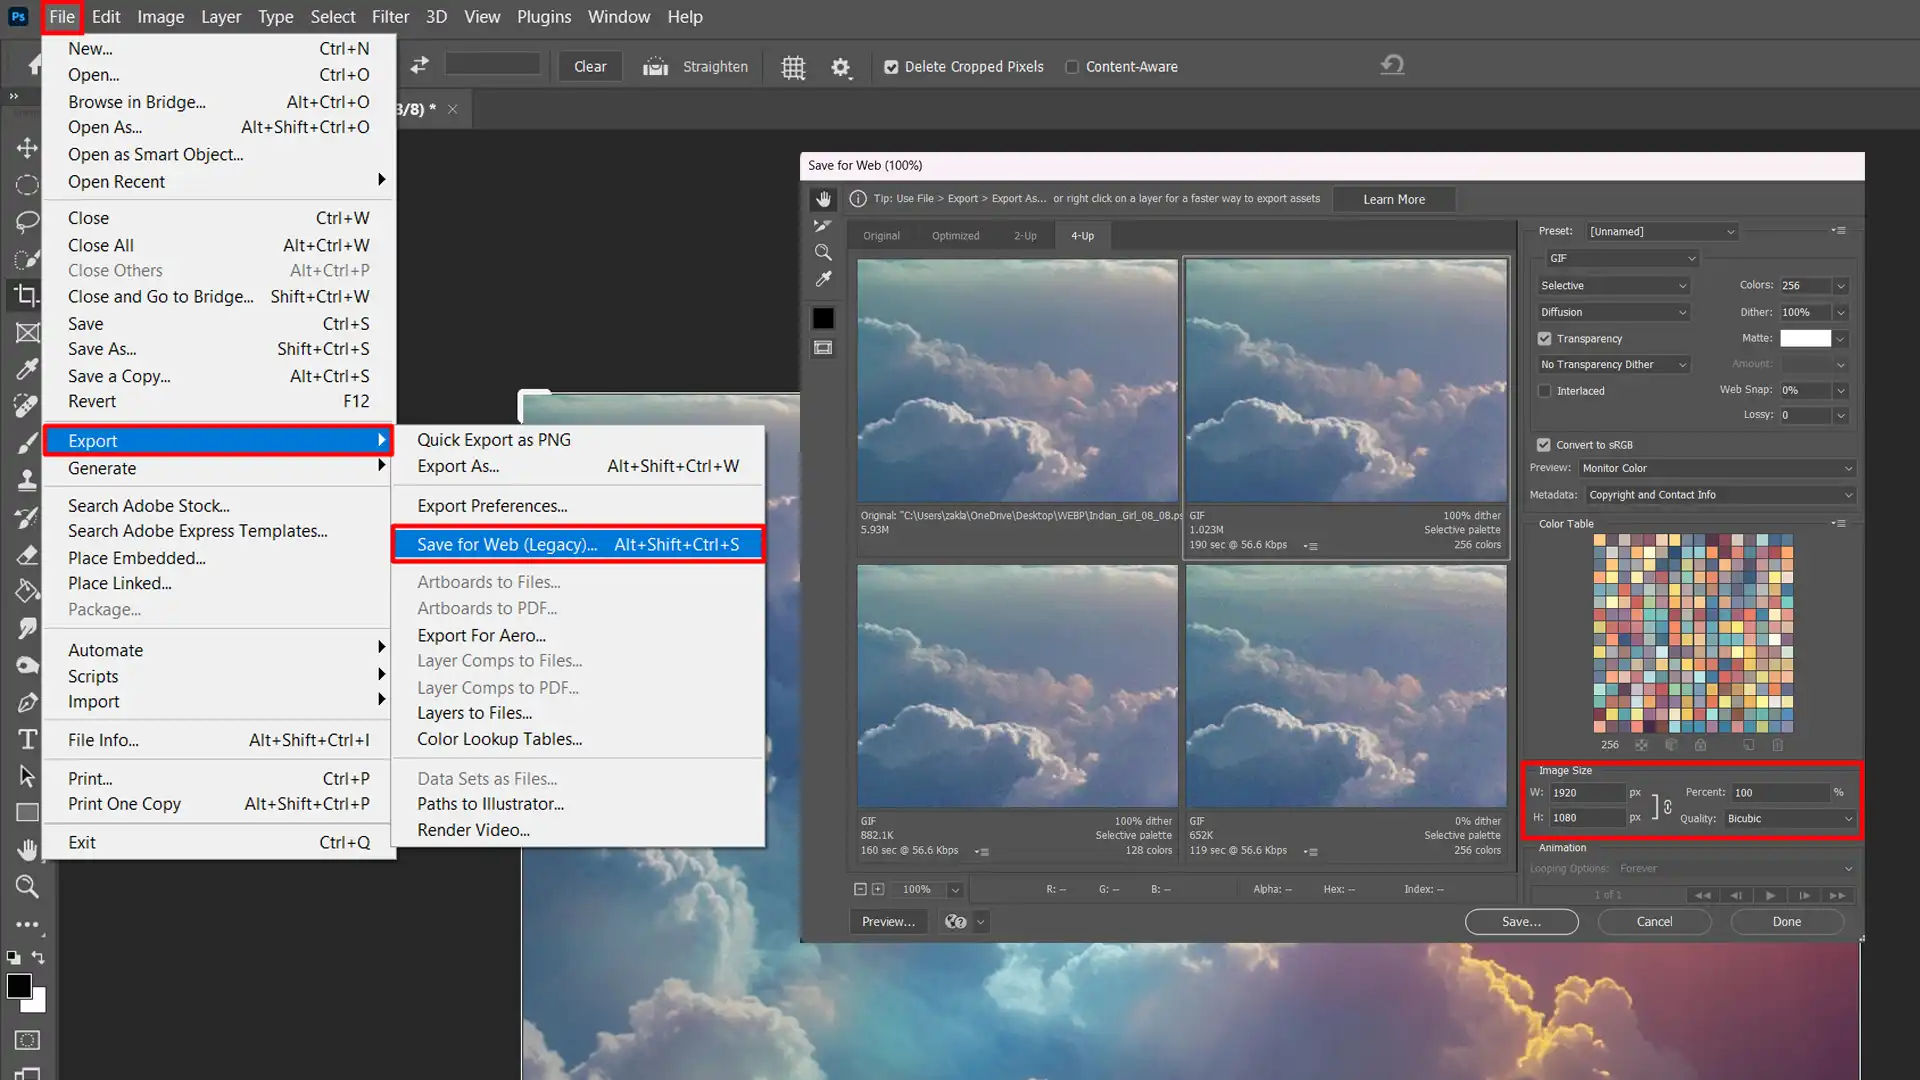Open the Colors 256 dropdown

pos(1841,286)
